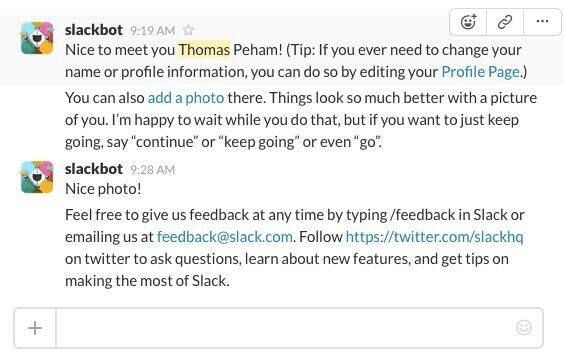The height and width of the screenshot is (363, 564).
Task: Follow the add a photo link
Action: point(186,98)
